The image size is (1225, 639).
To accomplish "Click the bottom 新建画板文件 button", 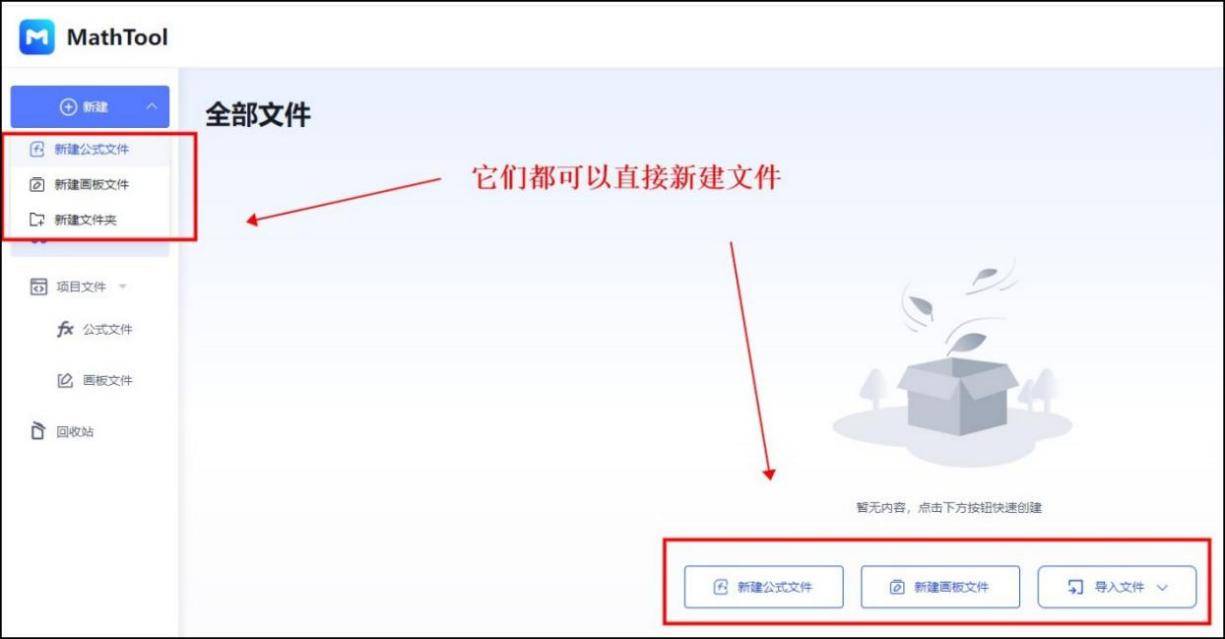I will click(940, 587).
